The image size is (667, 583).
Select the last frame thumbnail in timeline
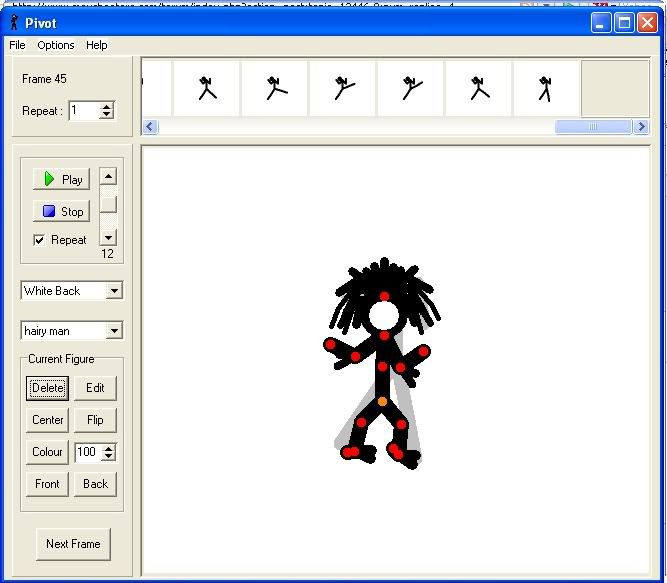coord(545,88)
